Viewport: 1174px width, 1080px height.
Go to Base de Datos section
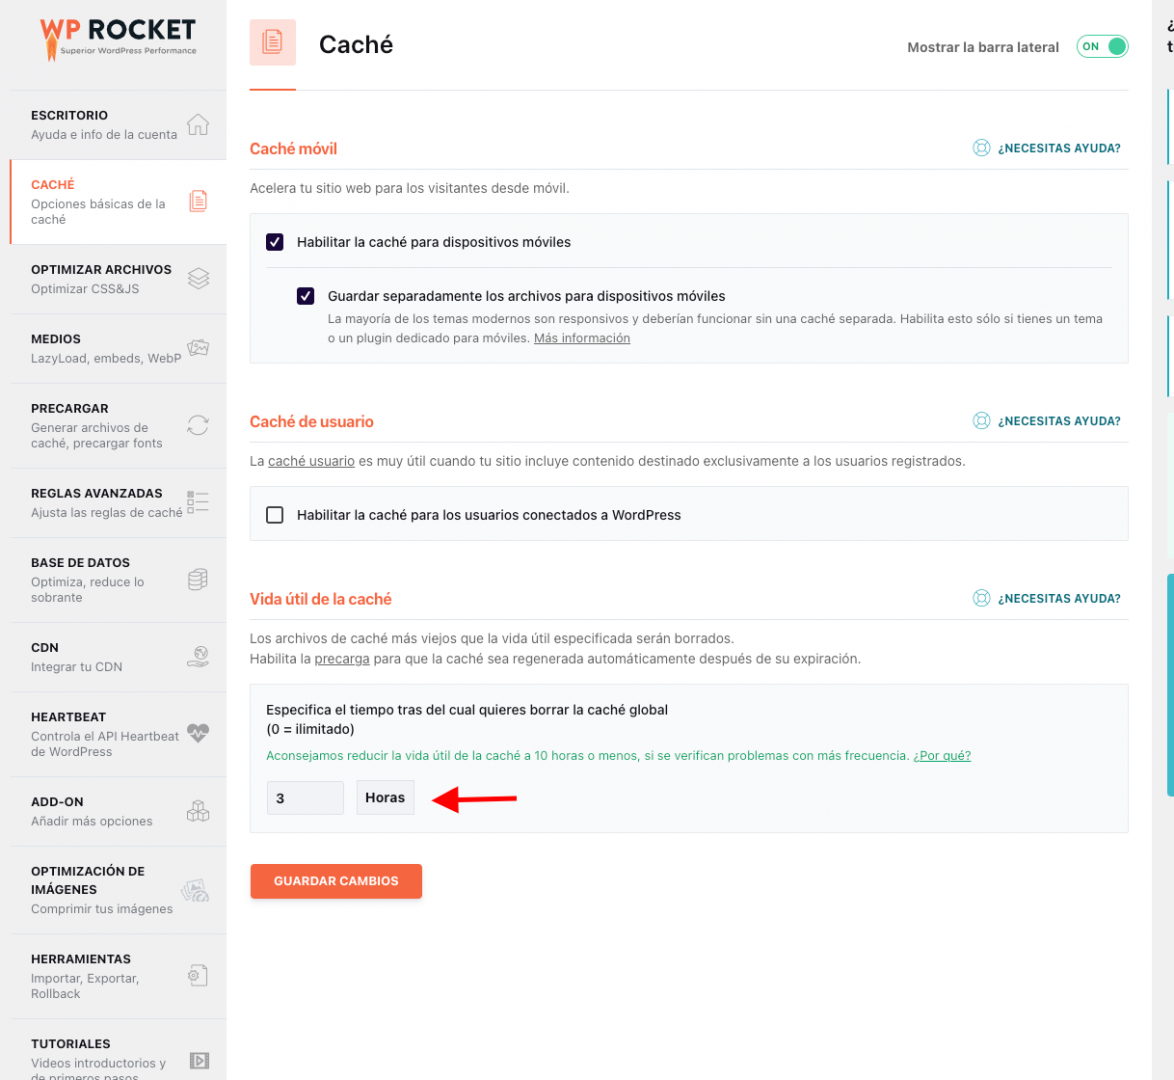(x=118, y=580)
